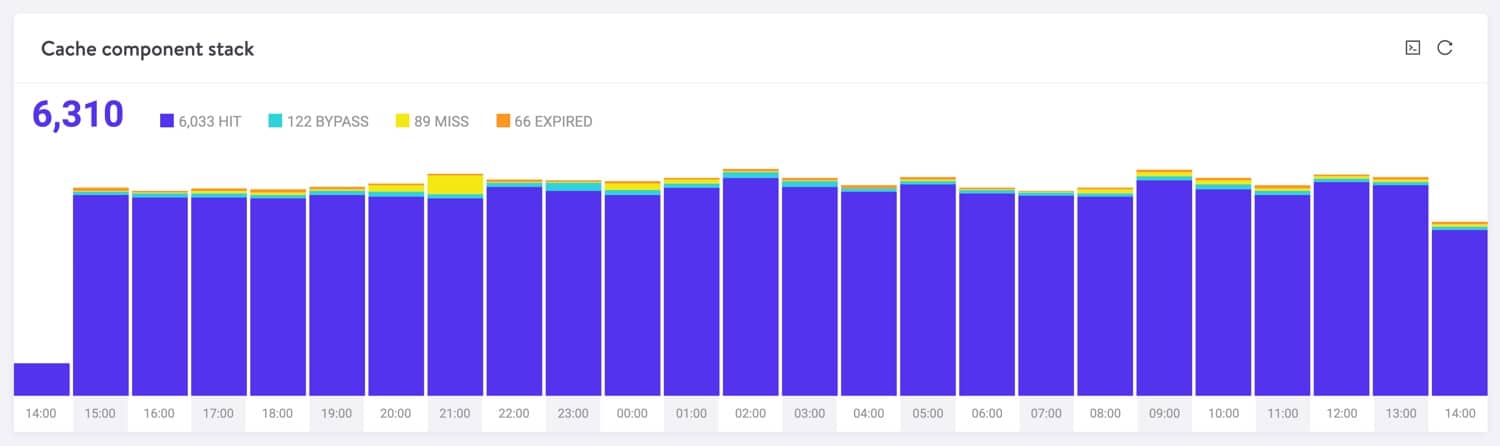Image resolution: width=1500 pixels, height=446 pixels.
Task: Click the refresh icon in panel header
Action: (x=1444, y=48)
